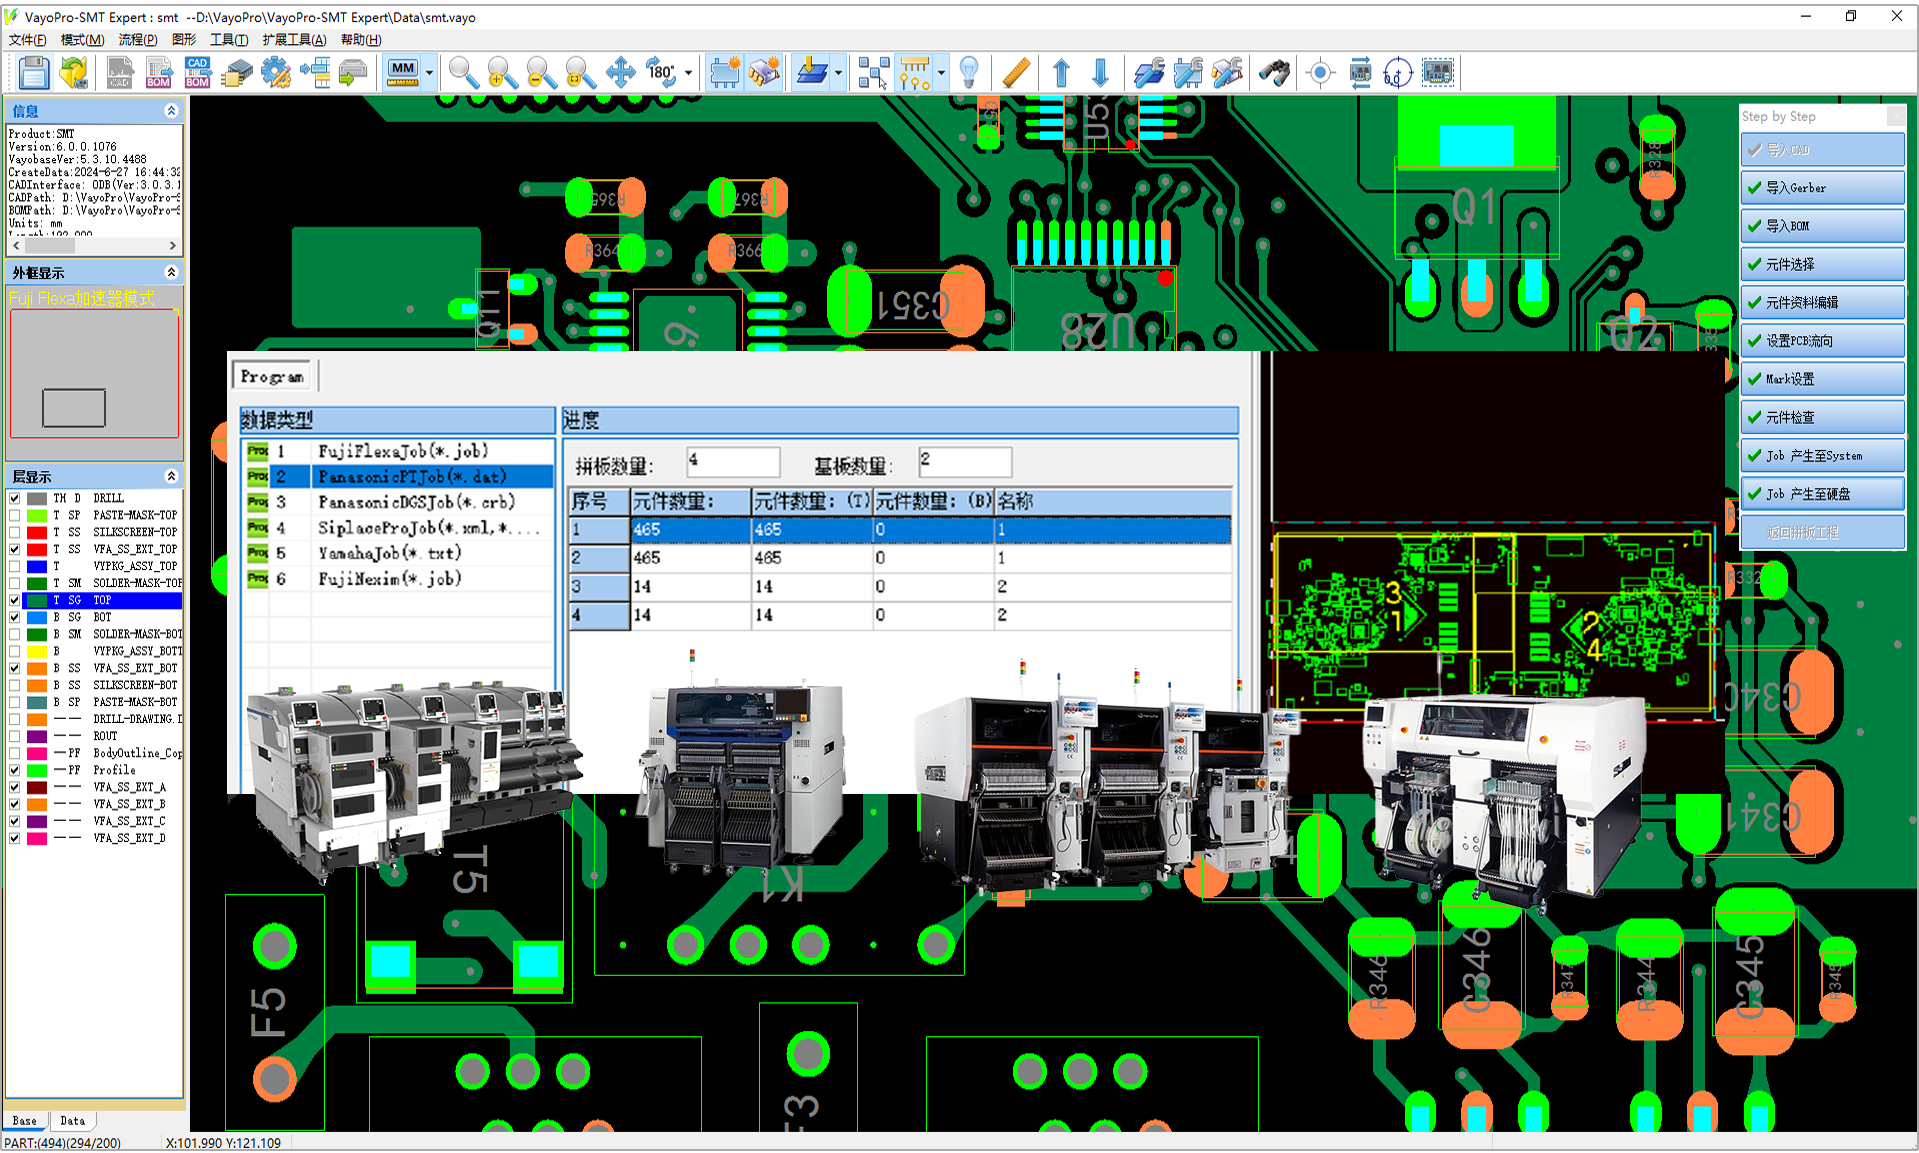This screenshot has height=1153, width=1919.
Task: Click the 导入BOM step button
Action: pos(1822,226)
